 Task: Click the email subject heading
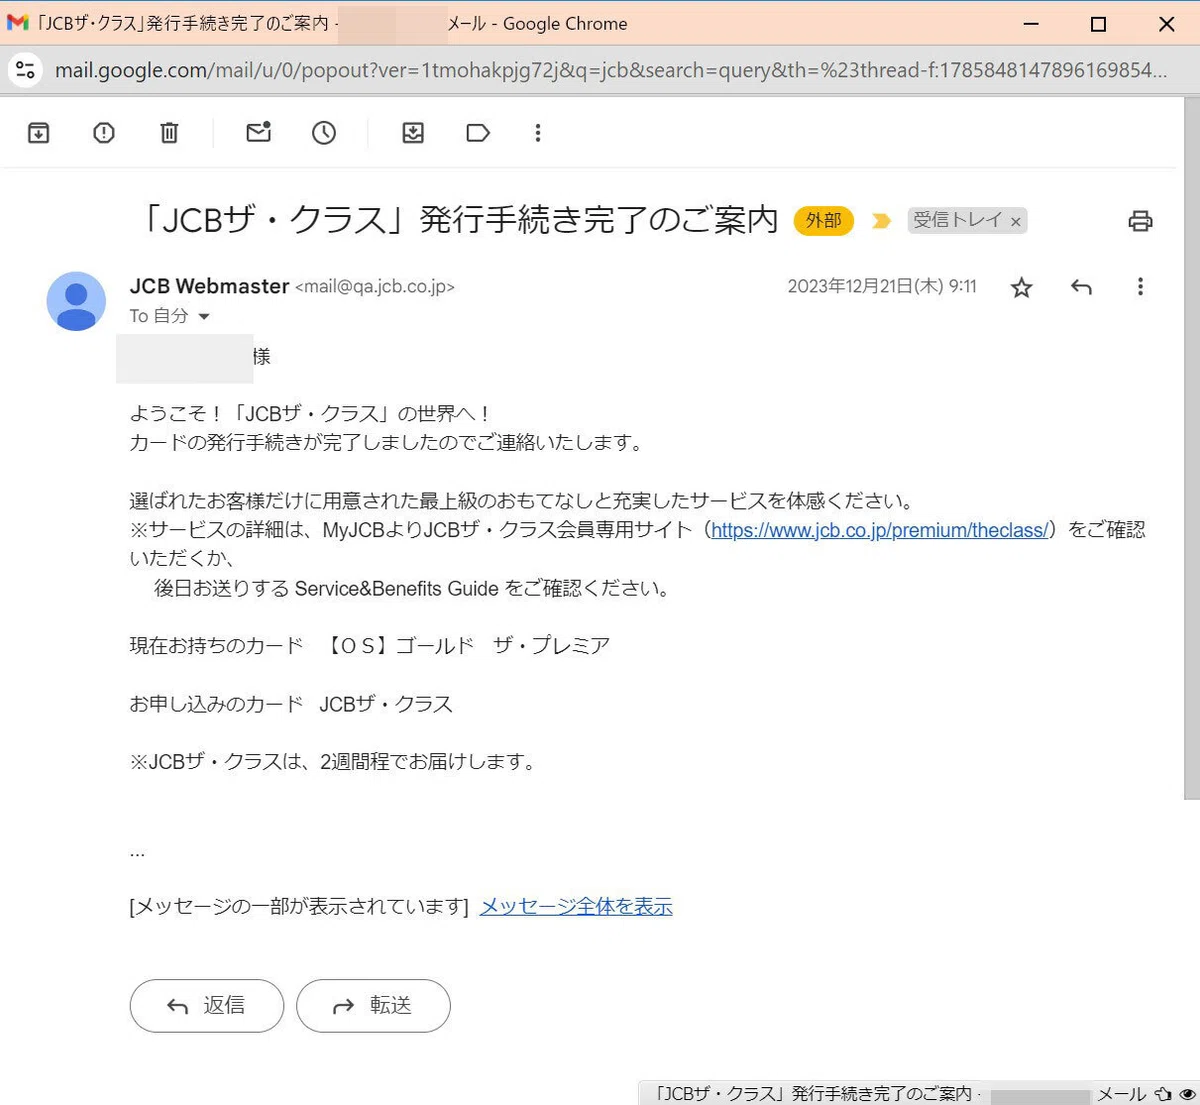[457, 220]
